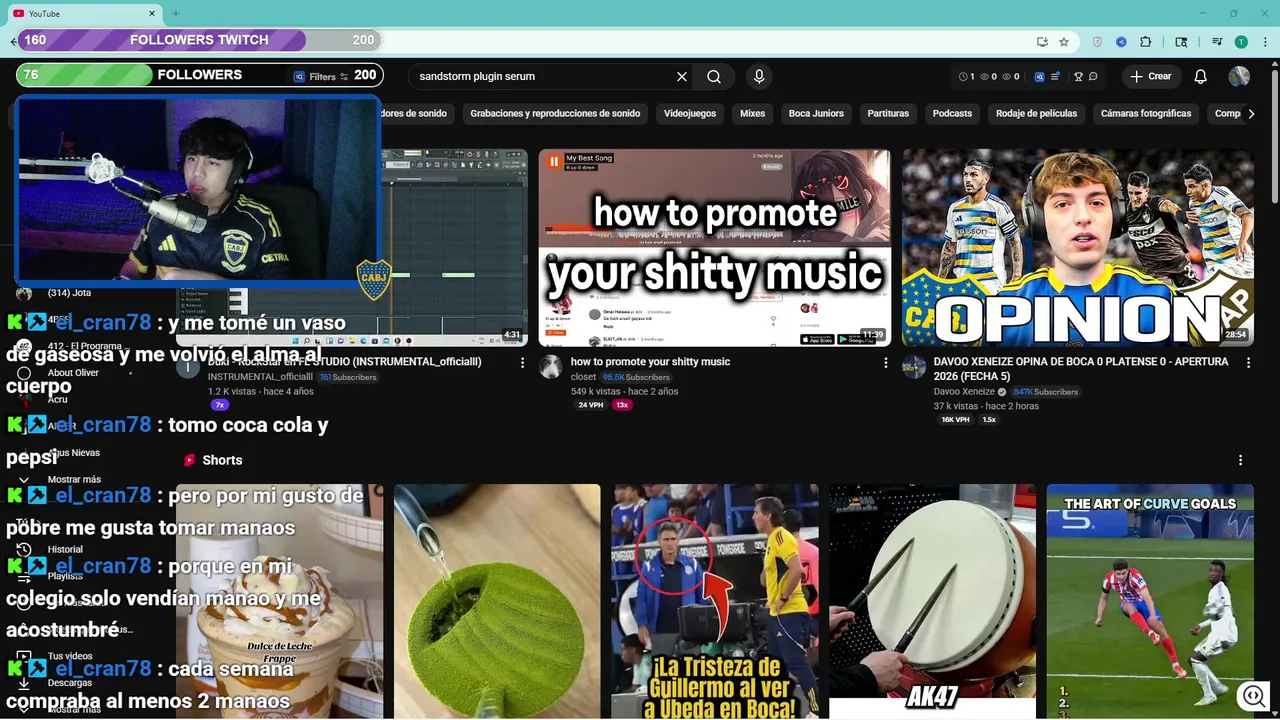Viewport: 1280px width, 720px height.
Task: Click the 24 VPH badge
Action: [590, 405]
